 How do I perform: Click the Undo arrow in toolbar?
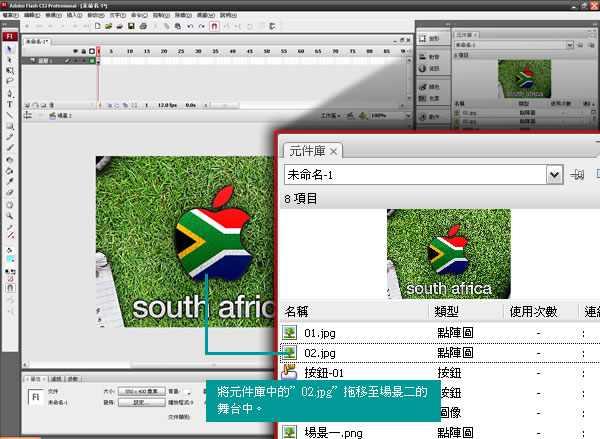[x=190, y=26]
